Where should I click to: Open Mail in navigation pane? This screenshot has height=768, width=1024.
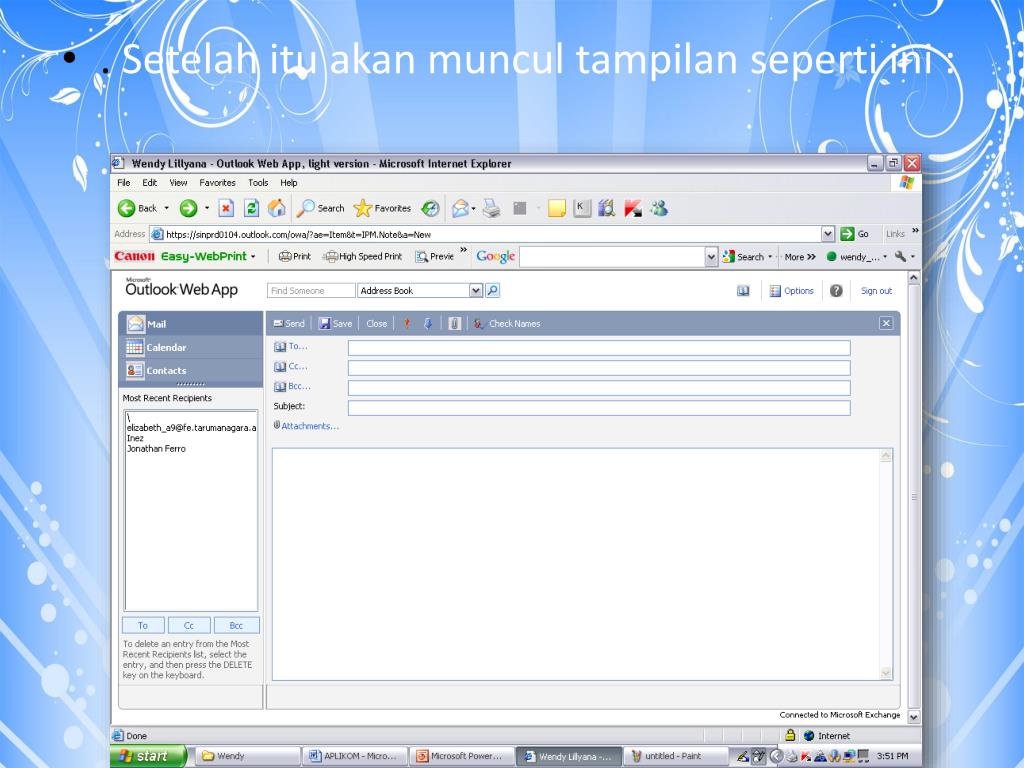191,324
